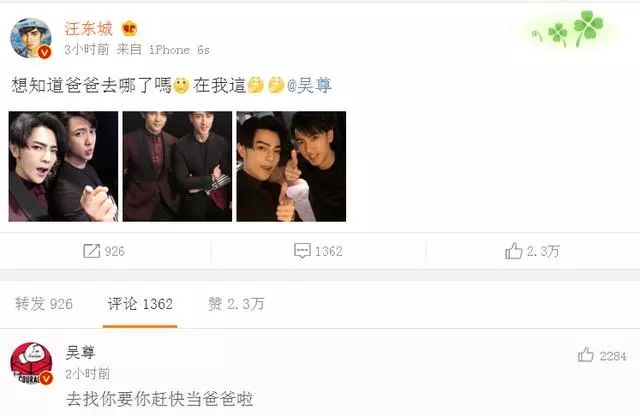Like 吴尊's comment using the thumbs-up icon

coord(586,355)
